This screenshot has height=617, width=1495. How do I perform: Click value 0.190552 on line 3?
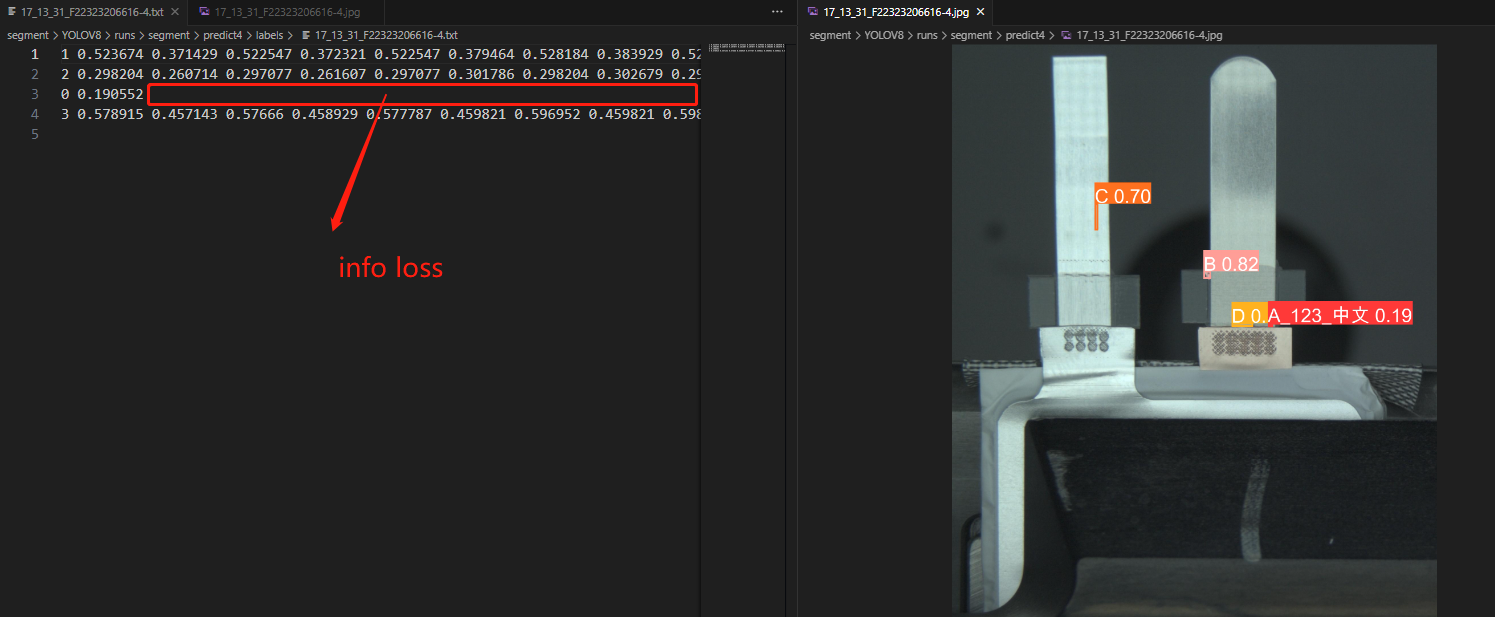point(110,94)
